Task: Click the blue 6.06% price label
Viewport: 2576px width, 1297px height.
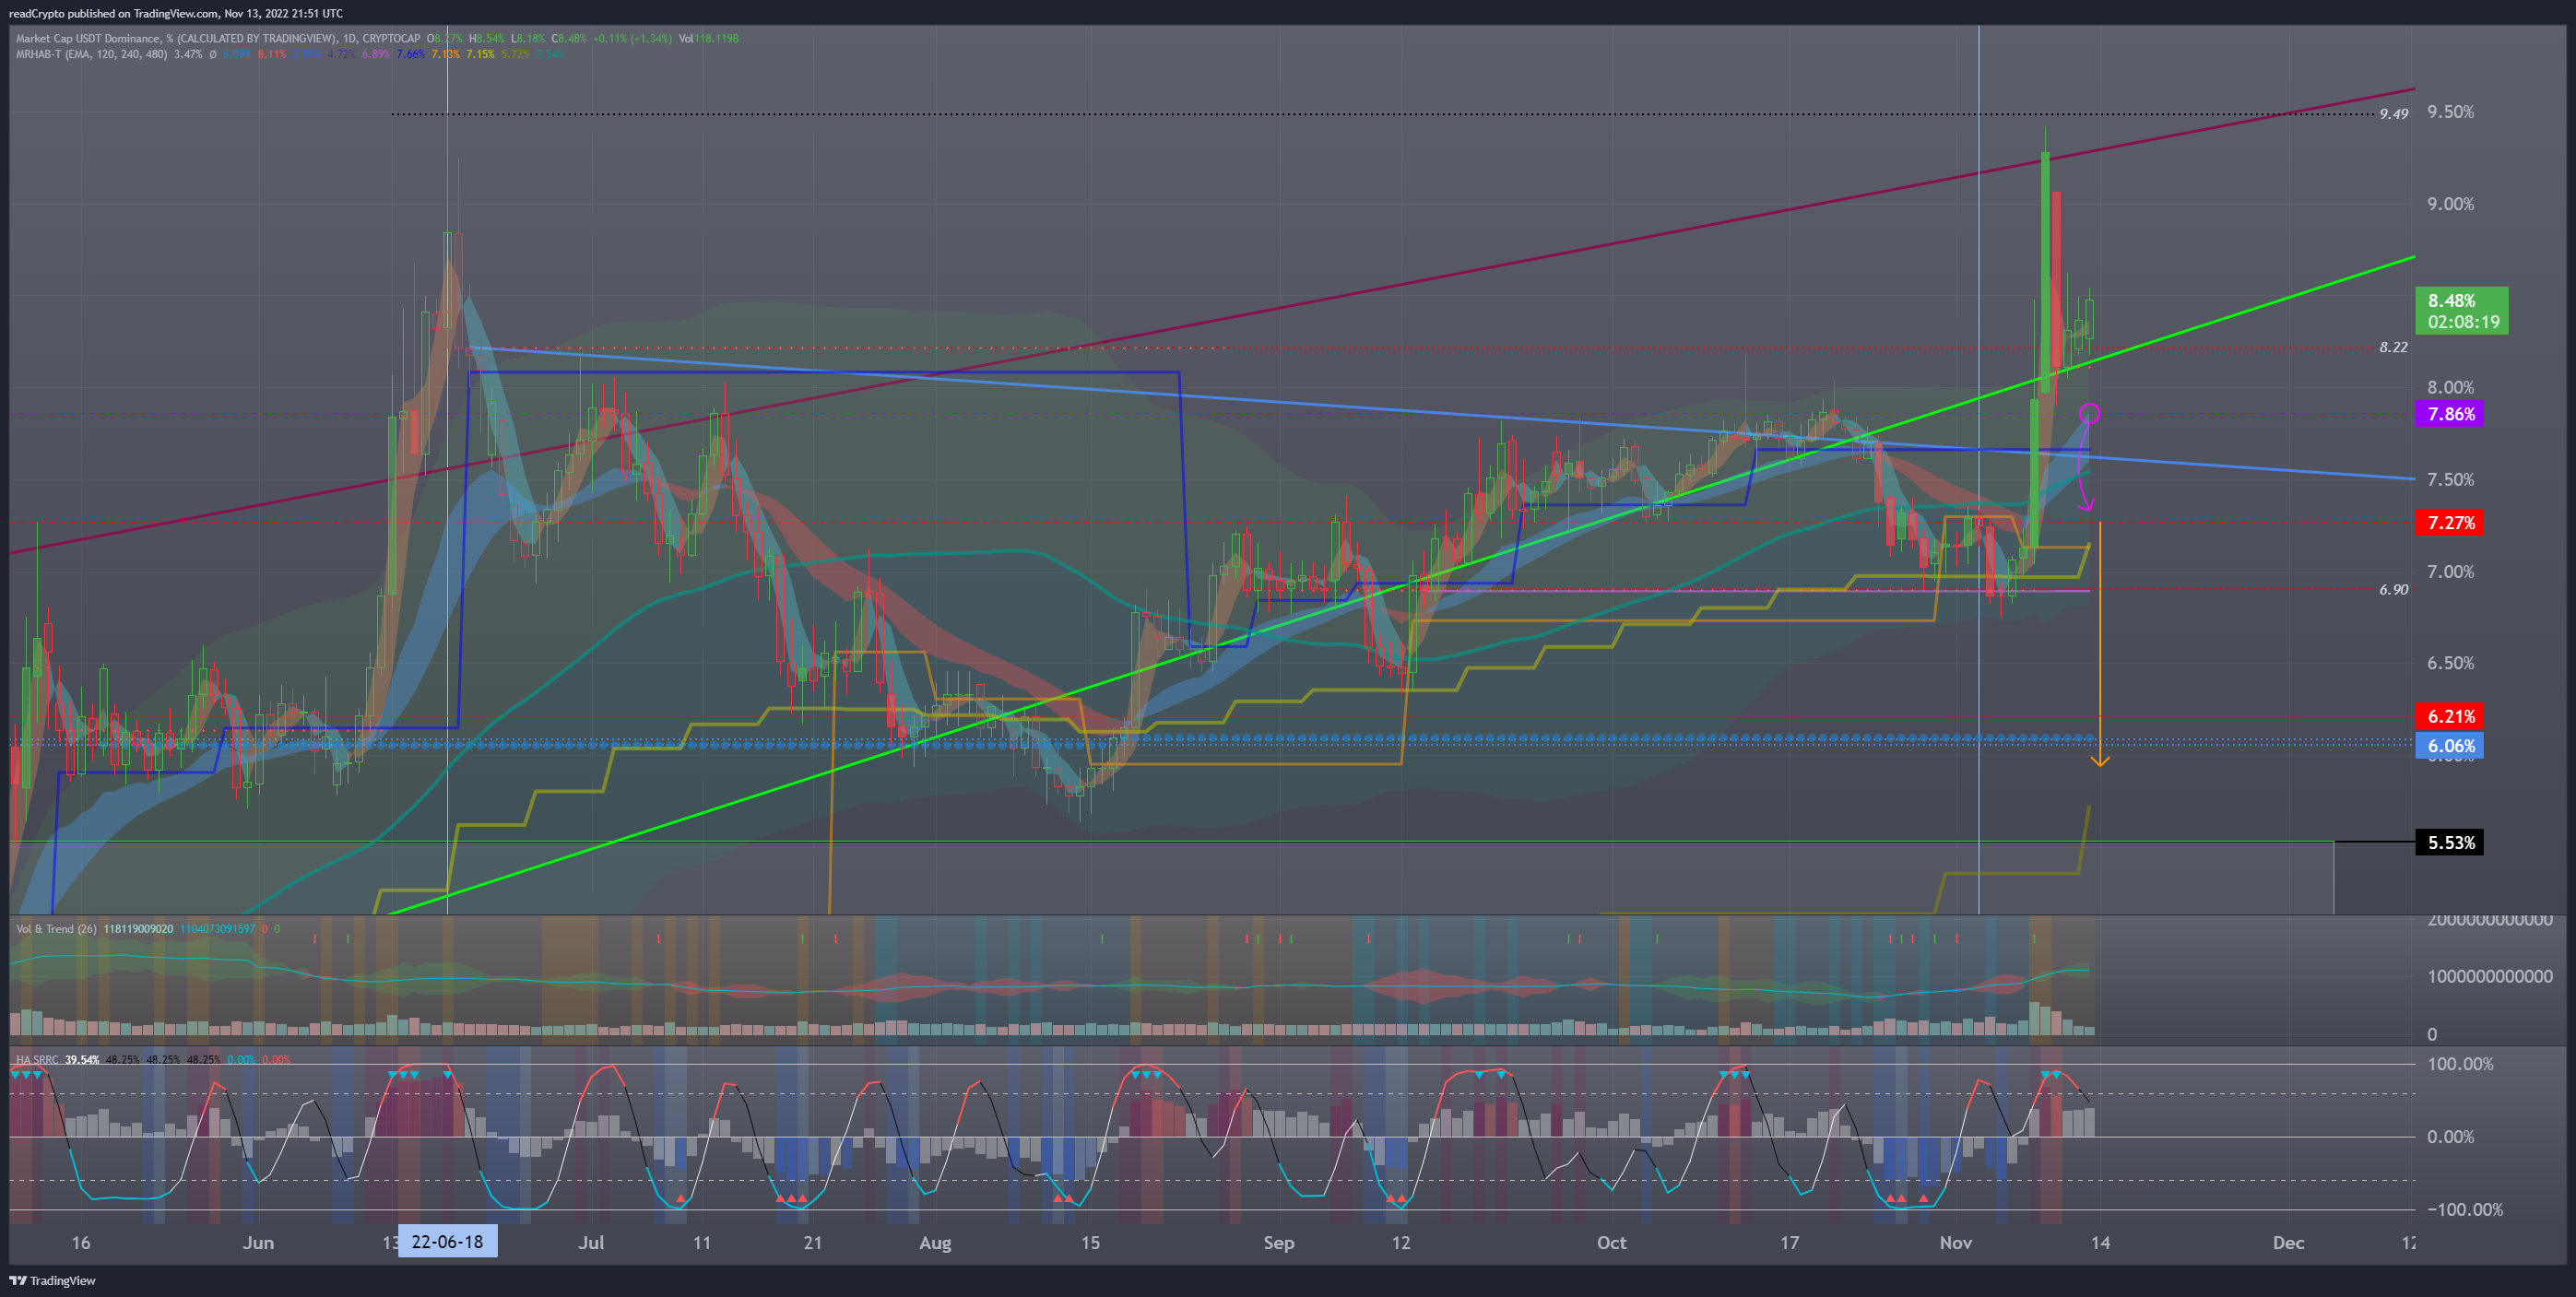Action: click(x=2450, y=746)
